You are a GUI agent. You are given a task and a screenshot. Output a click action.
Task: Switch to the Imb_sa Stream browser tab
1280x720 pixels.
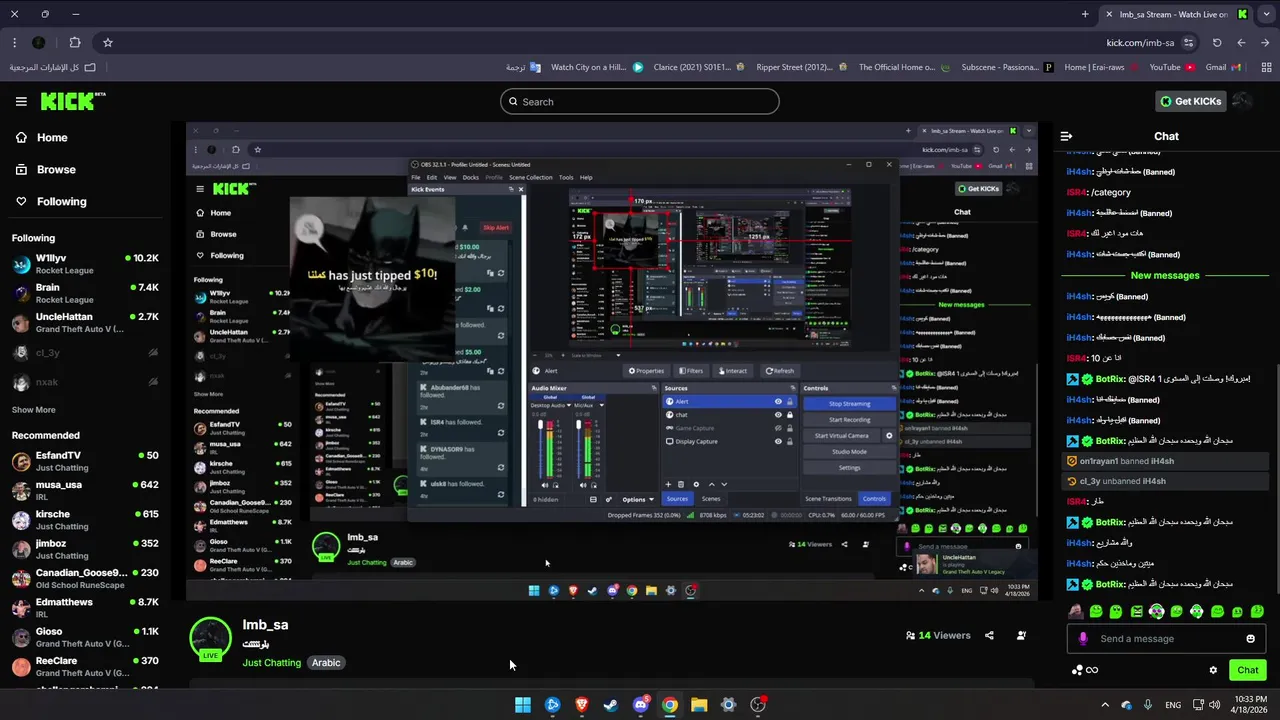pyautogui.click(x=1174, y=14)
